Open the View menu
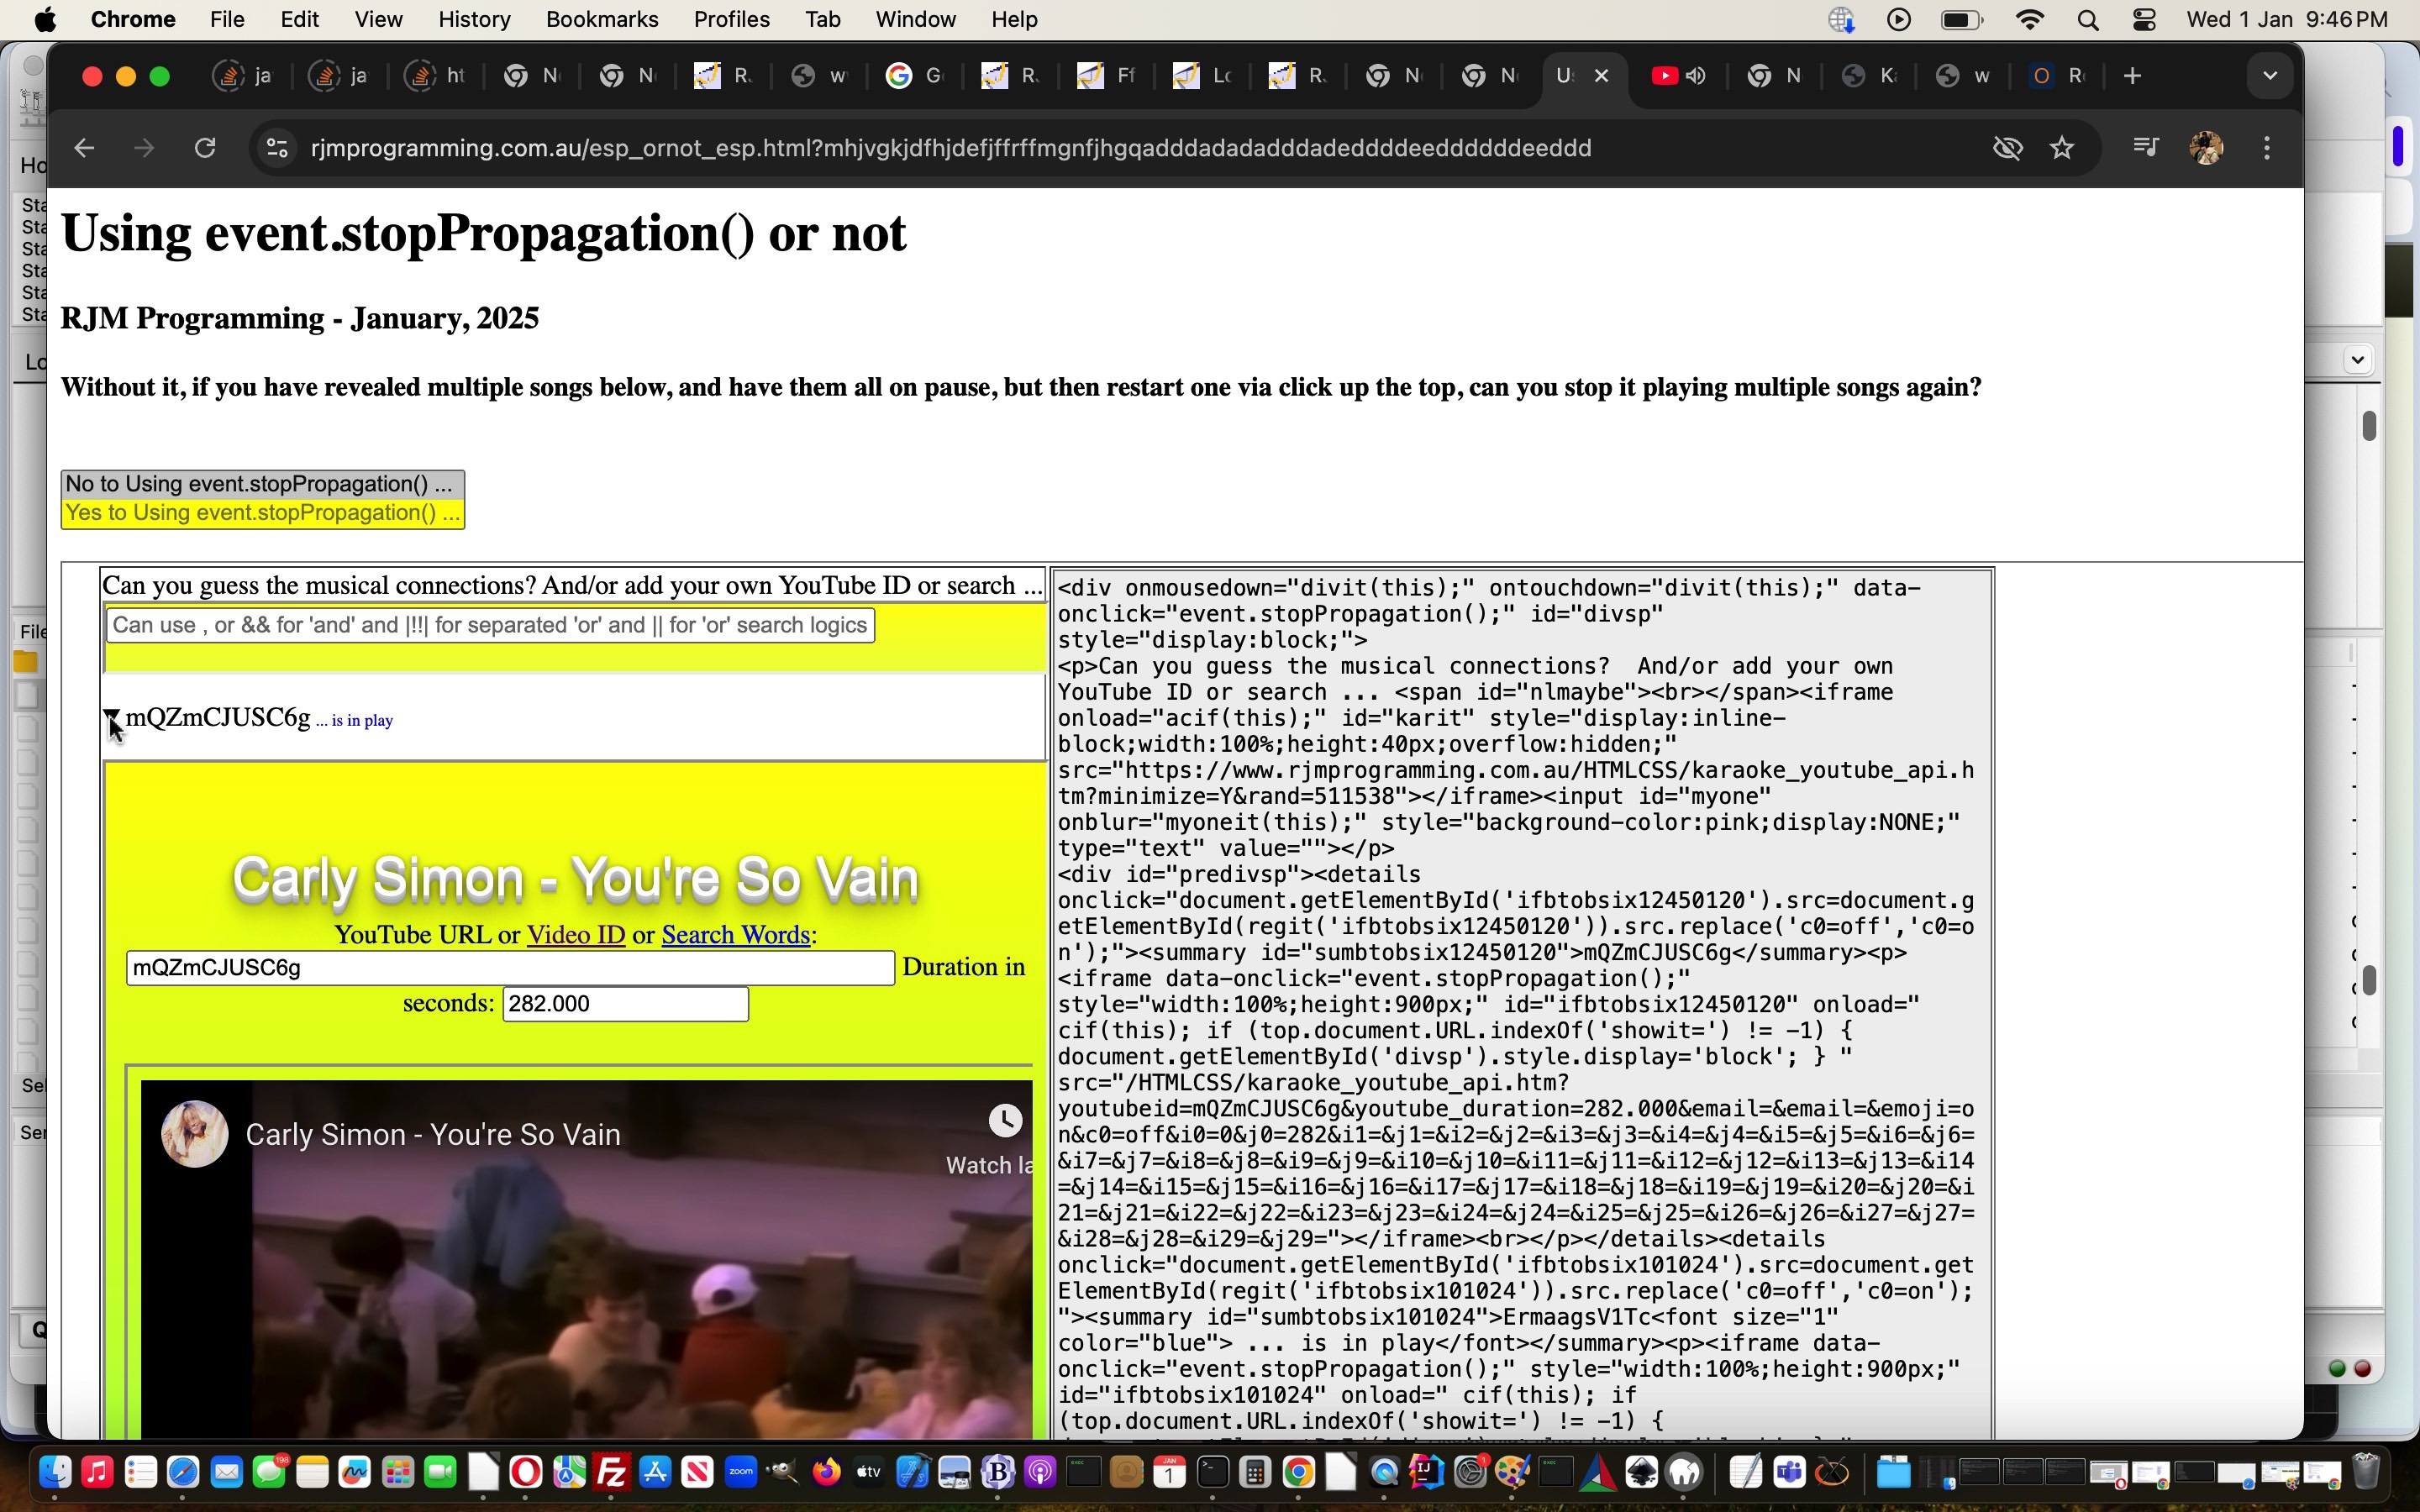The width and height of the screenshot is (2420, 1512). click(378, 20)
